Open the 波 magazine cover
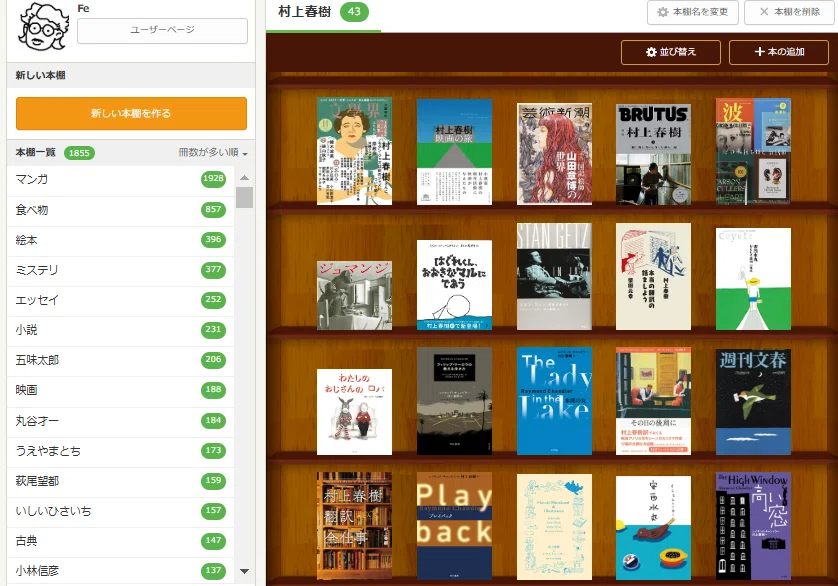 [754, 151]
